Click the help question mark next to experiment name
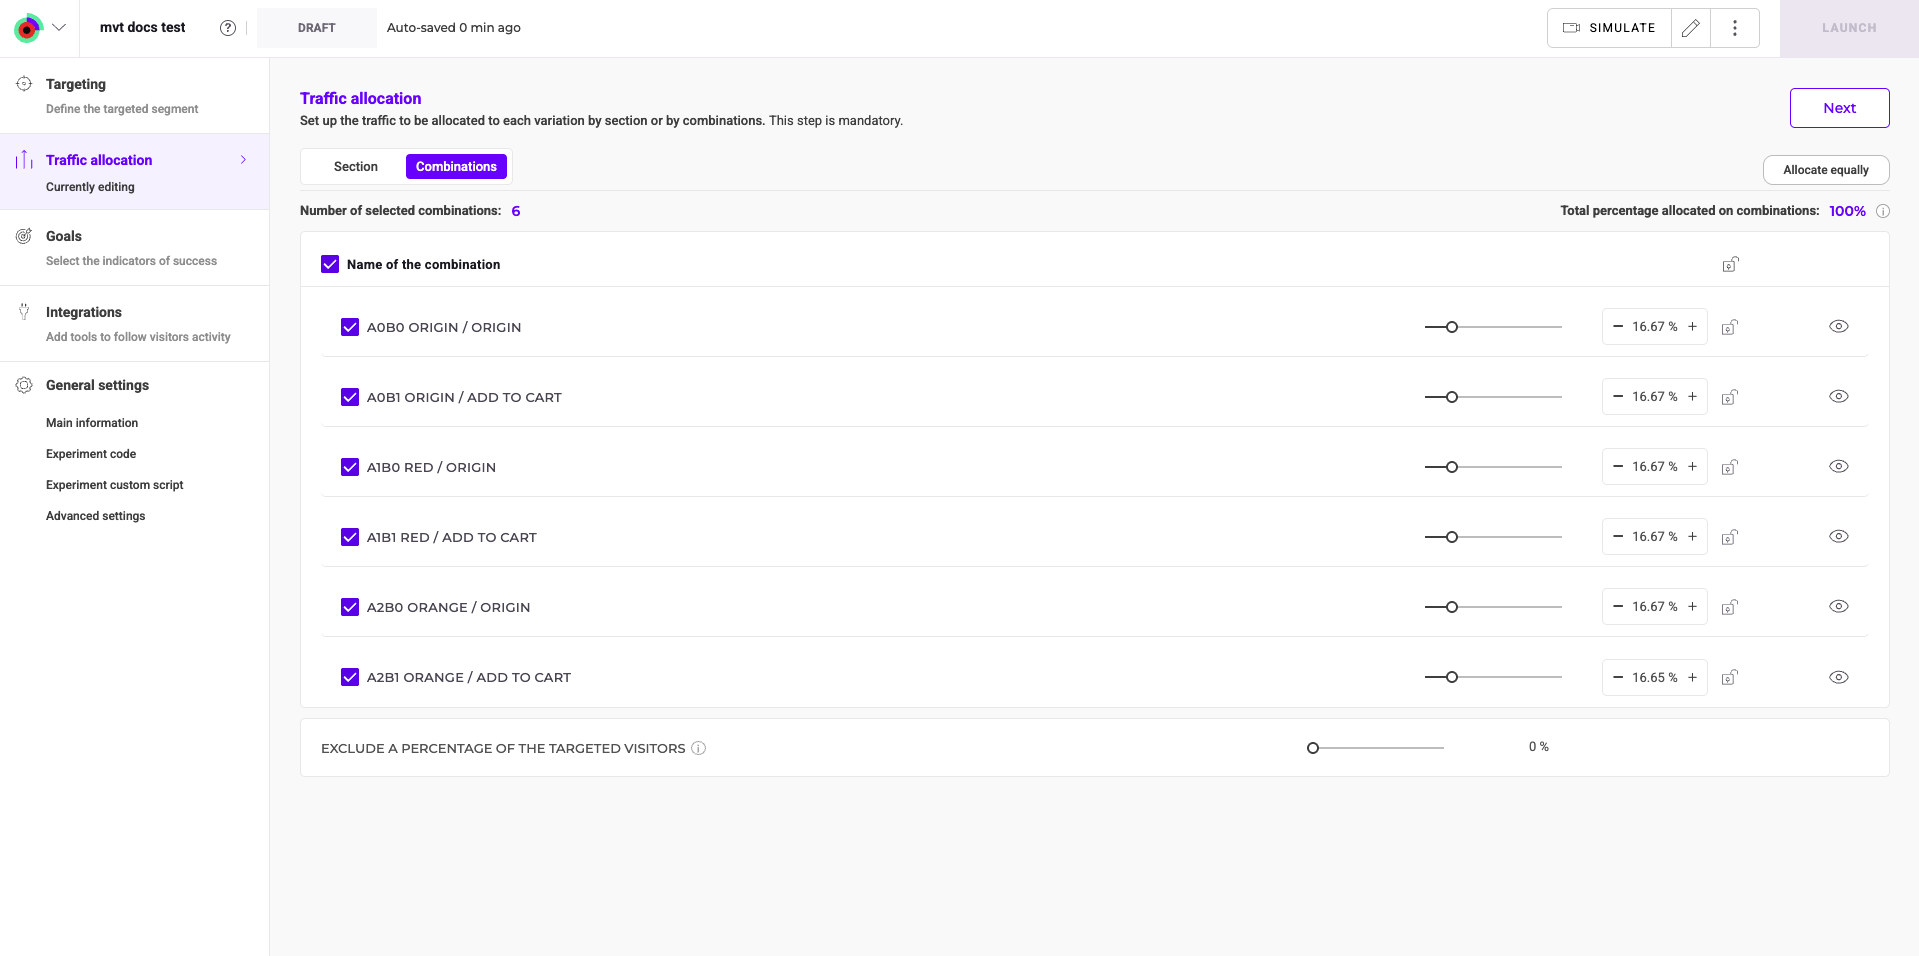 click(x=228, y=28)
